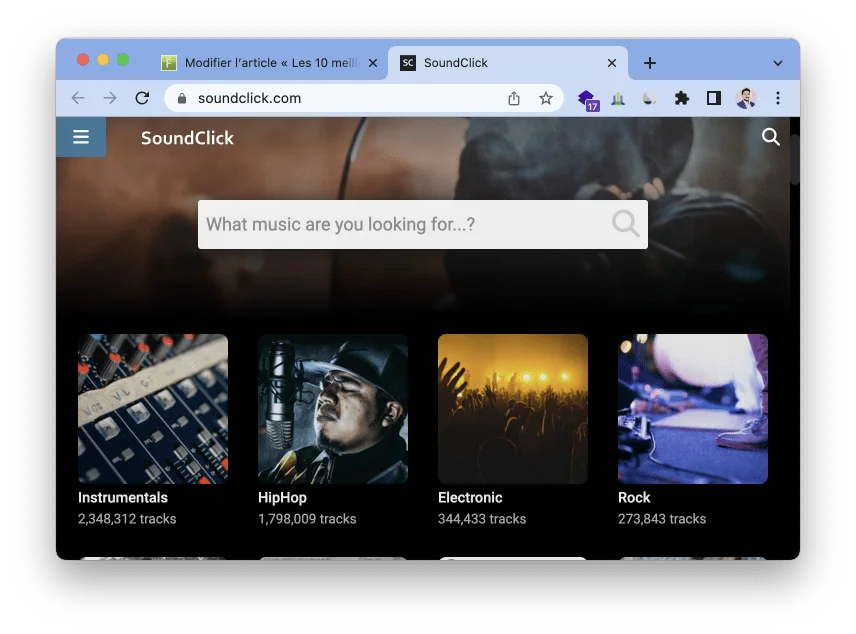Click the Rock title link
Image resolution: width=856 pixels, height=634 pixels.
(x=634, y=497)
